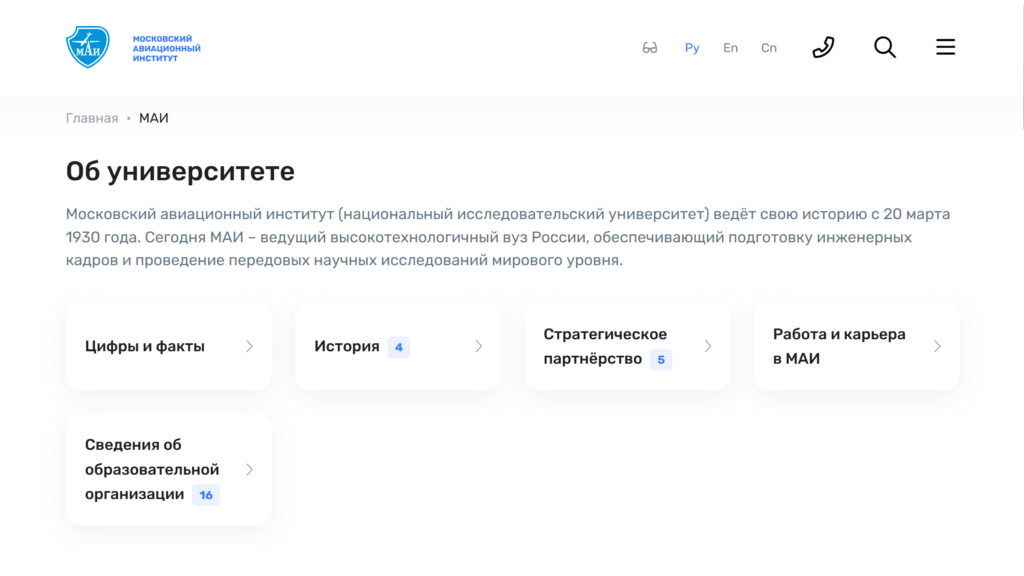Click the university description paragraph

(508, 237)
